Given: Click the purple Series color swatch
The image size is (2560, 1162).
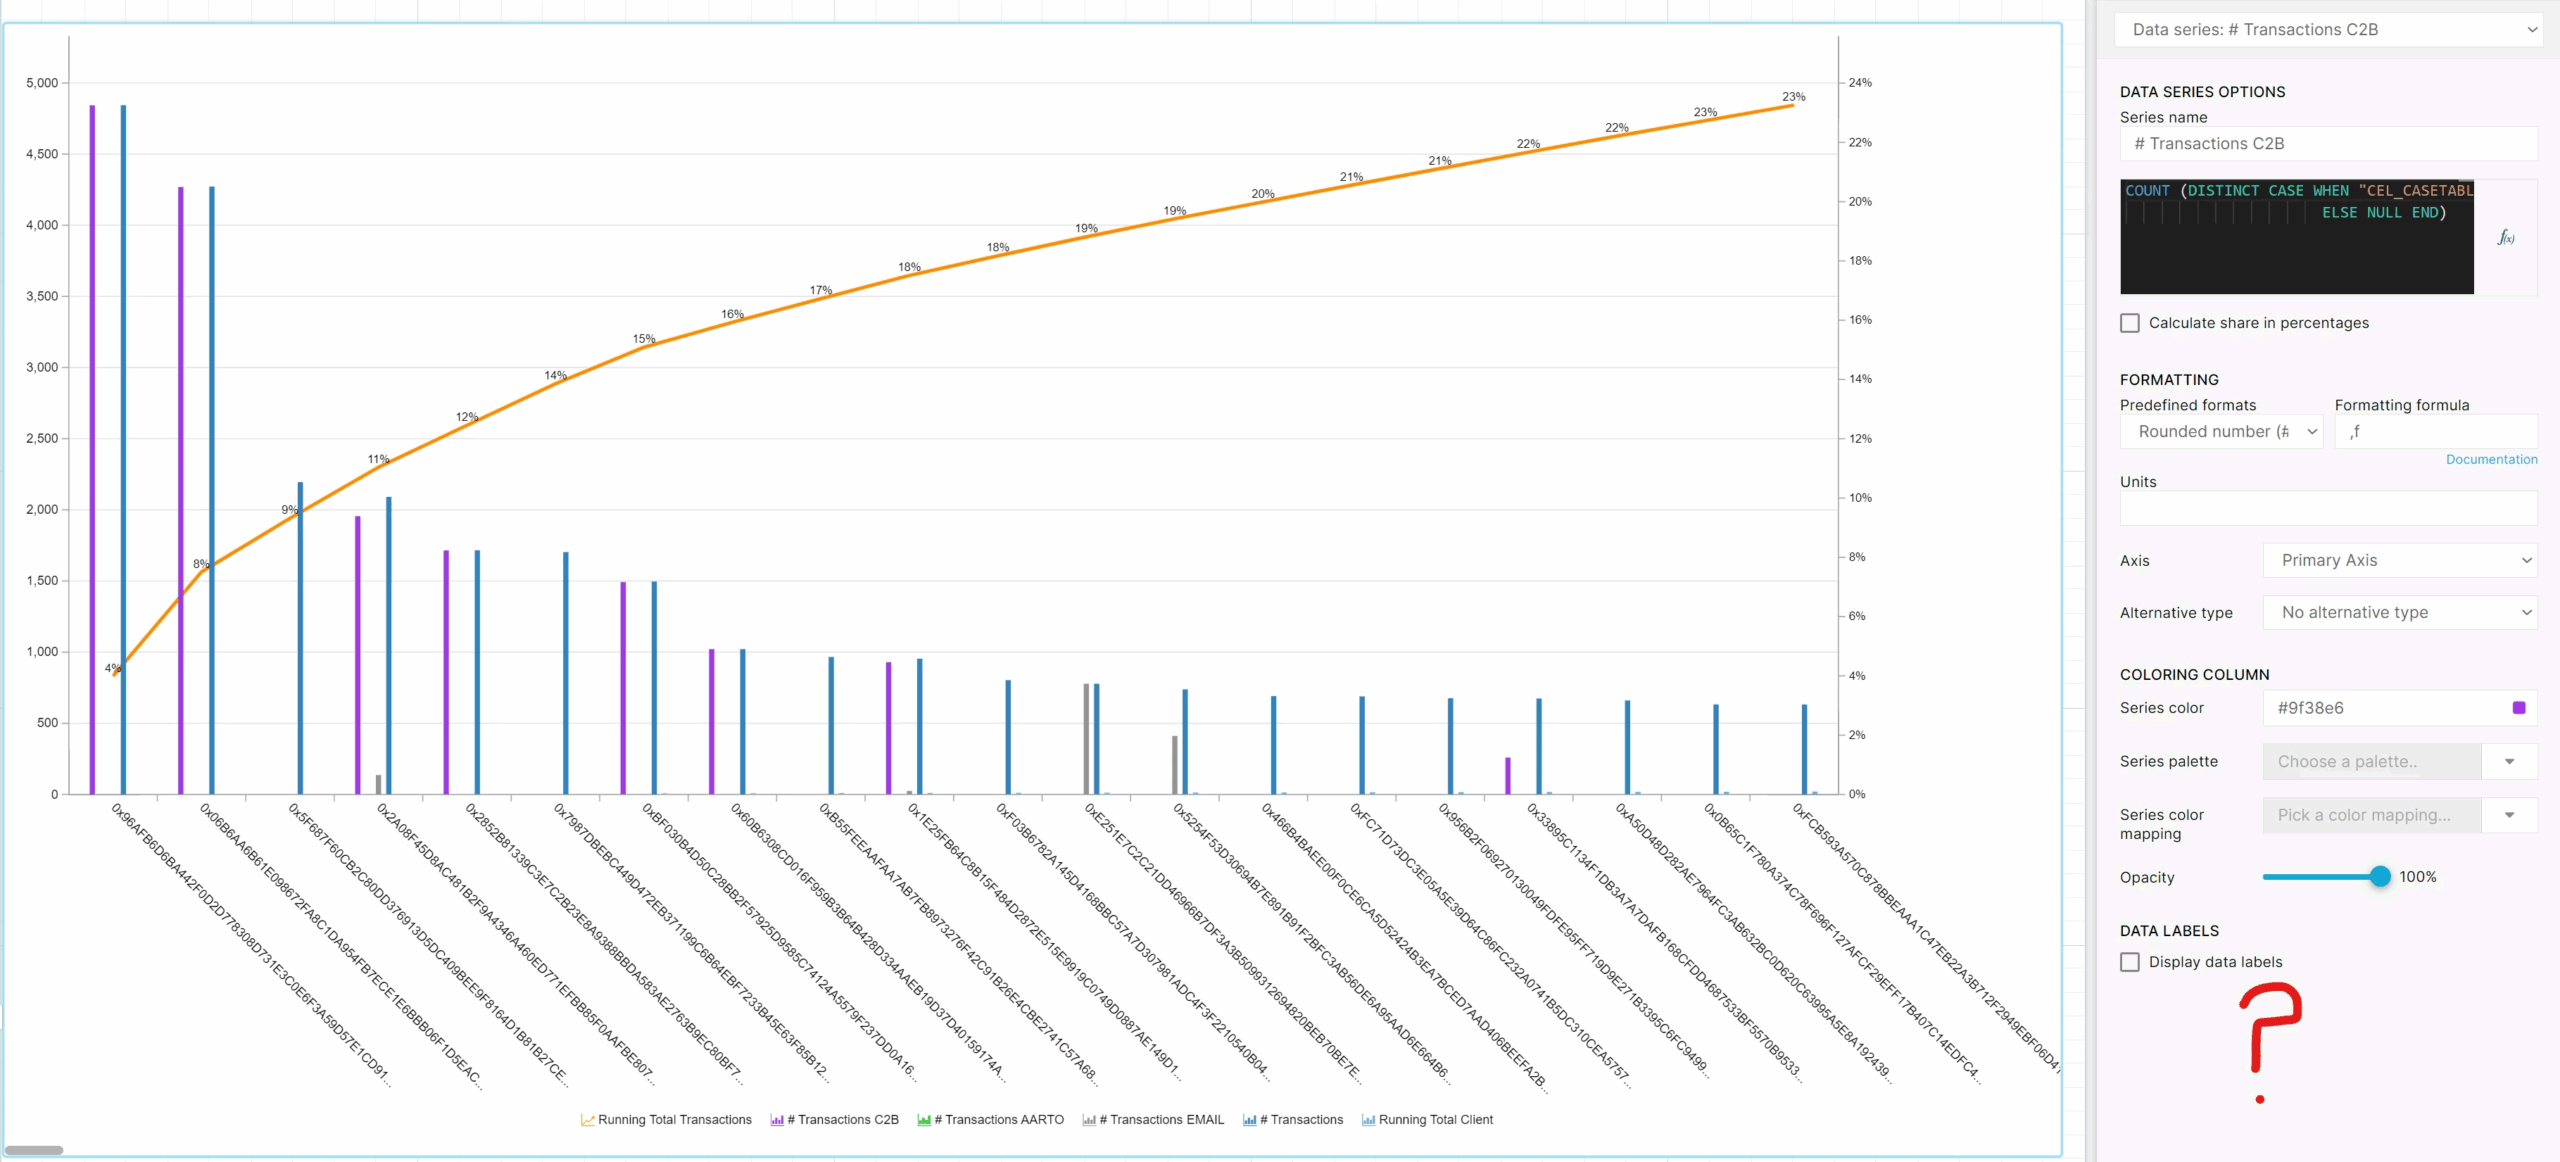Looking at the screenshot, I should 2519,707.
